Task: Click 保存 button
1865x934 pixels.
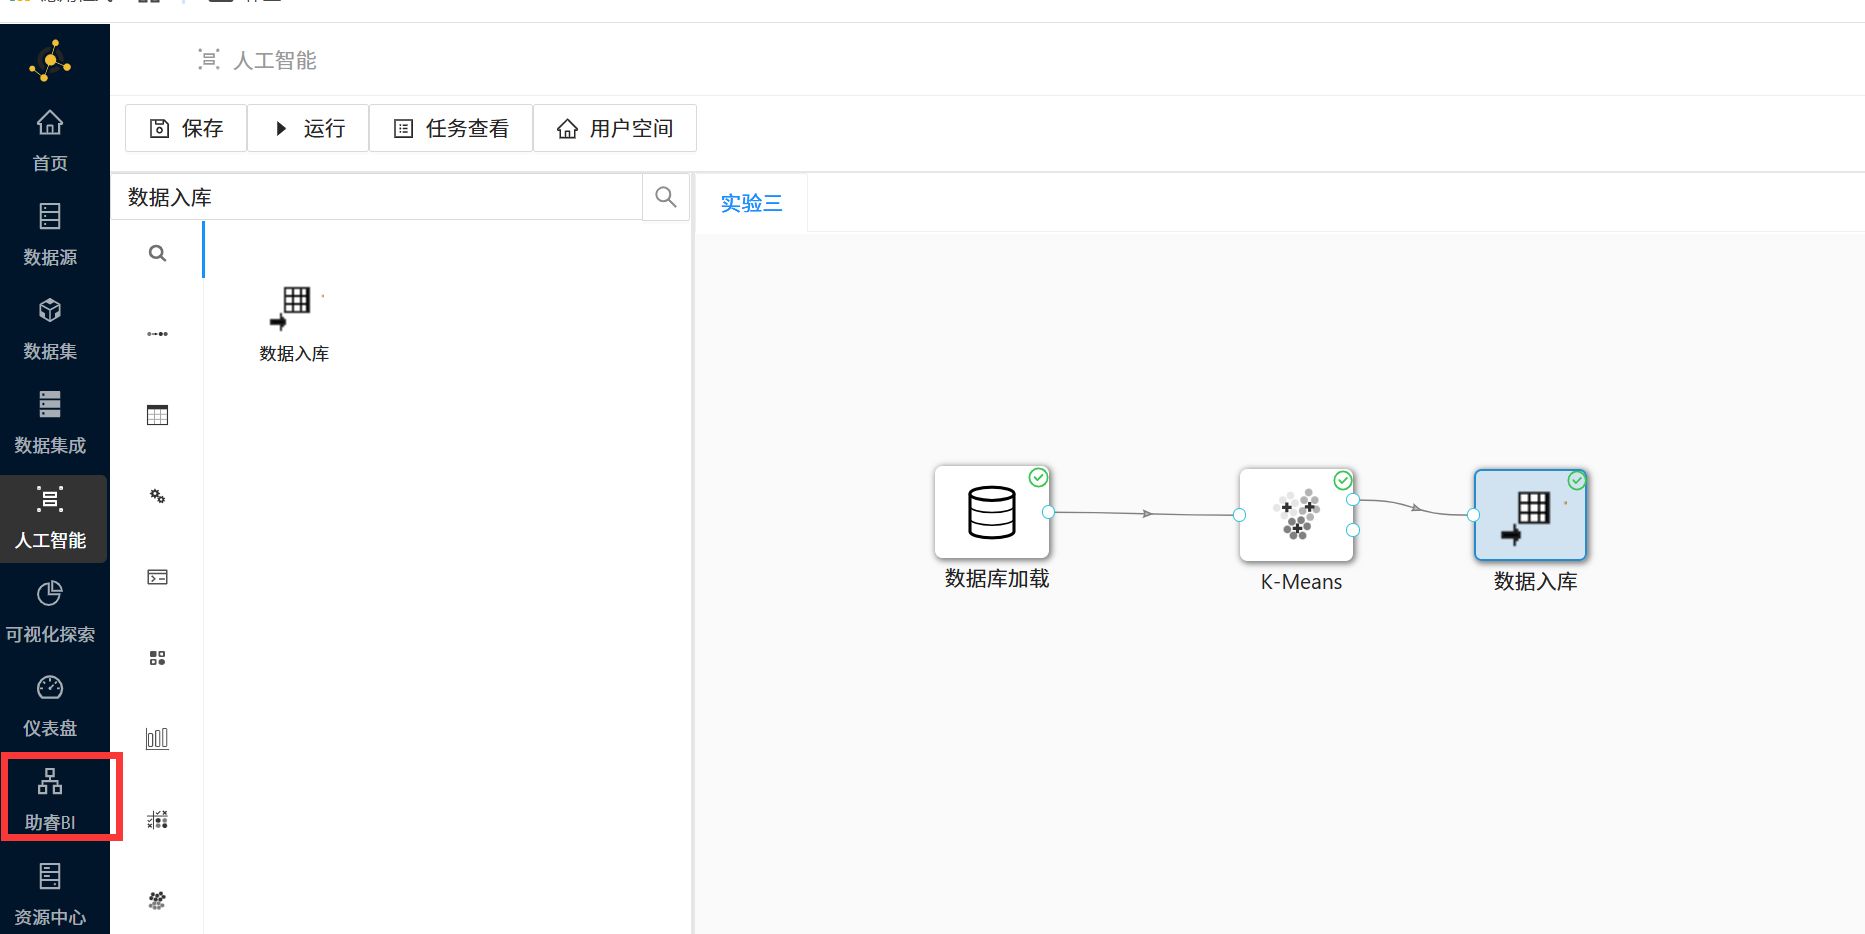Action: pyautogui.click(x=186, y=128)
